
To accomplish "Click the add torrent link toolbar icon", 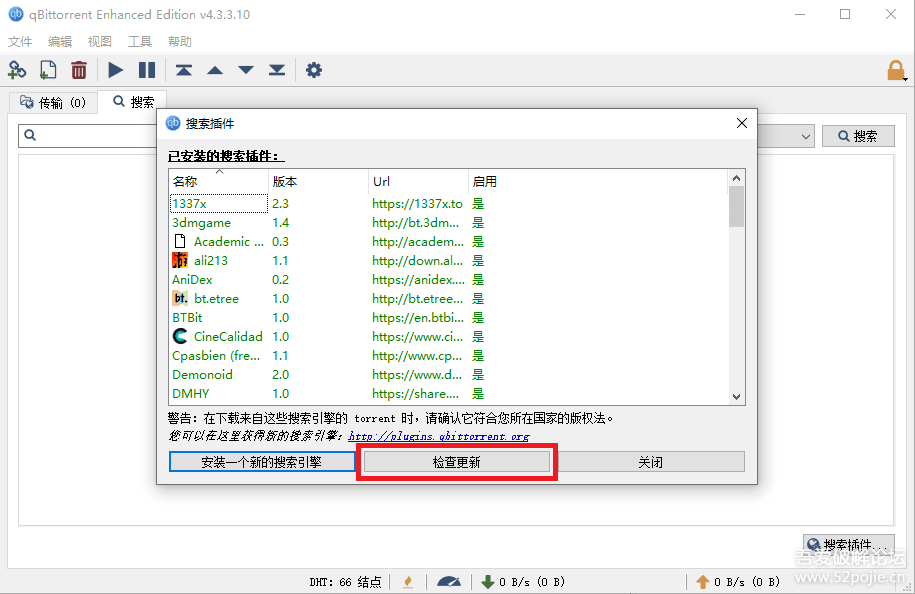I will click(x=17, y=71).
